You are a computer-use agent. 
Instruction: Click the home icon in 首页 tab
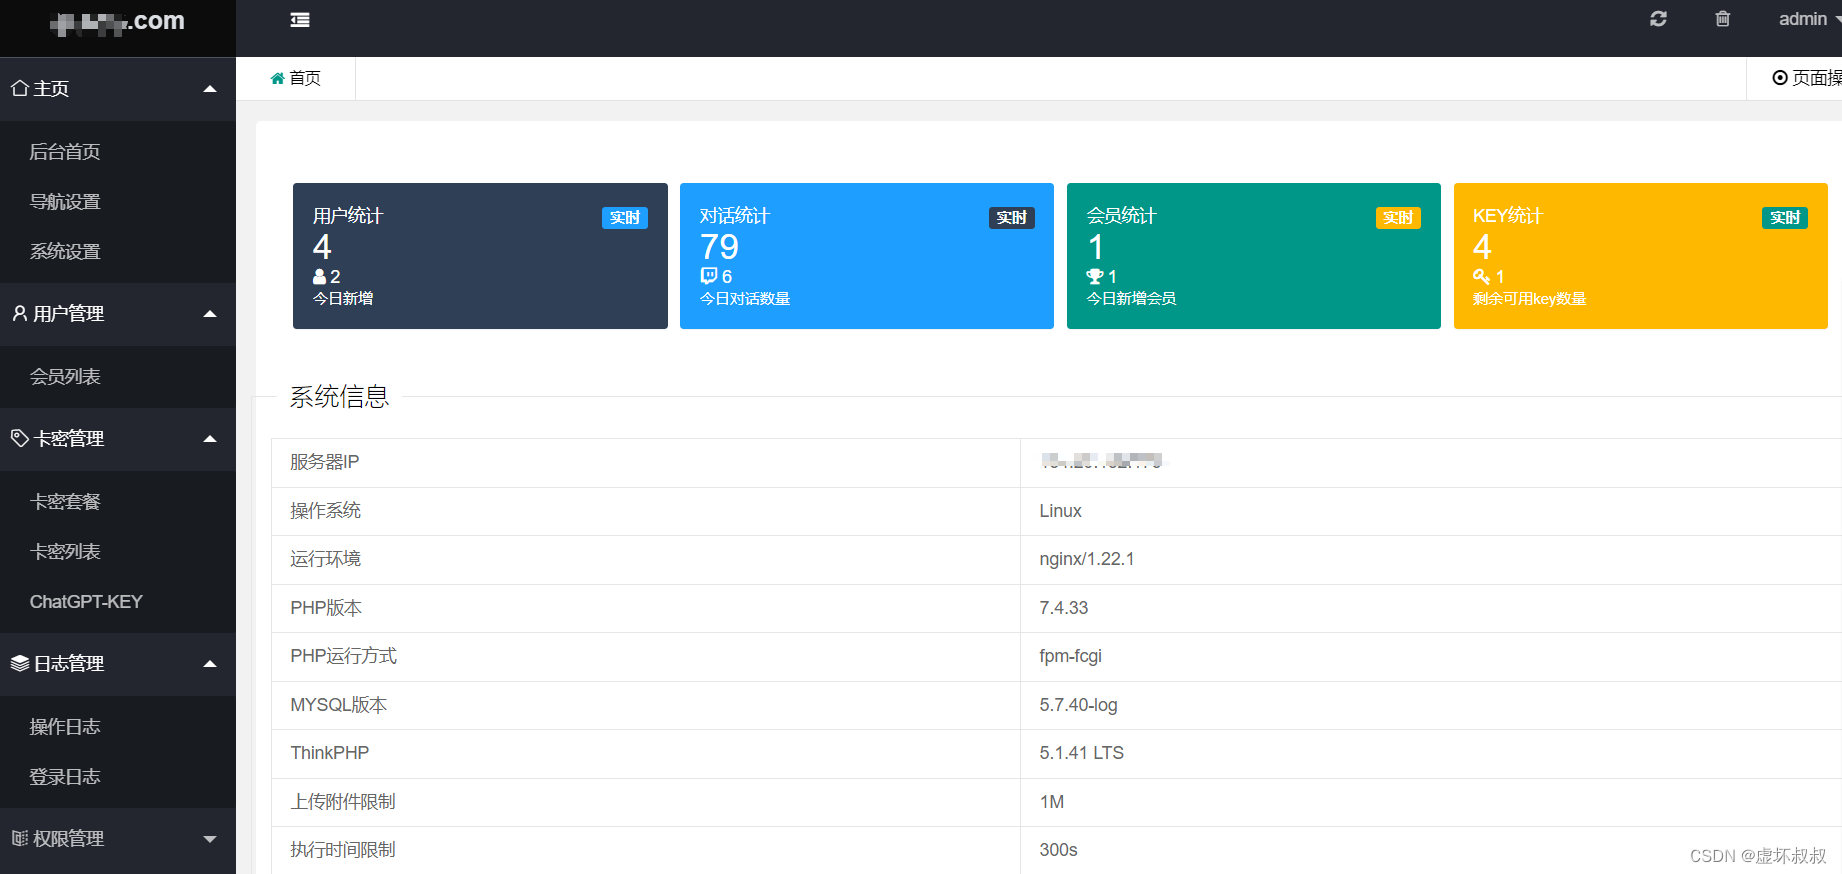(x=277, y=78)
